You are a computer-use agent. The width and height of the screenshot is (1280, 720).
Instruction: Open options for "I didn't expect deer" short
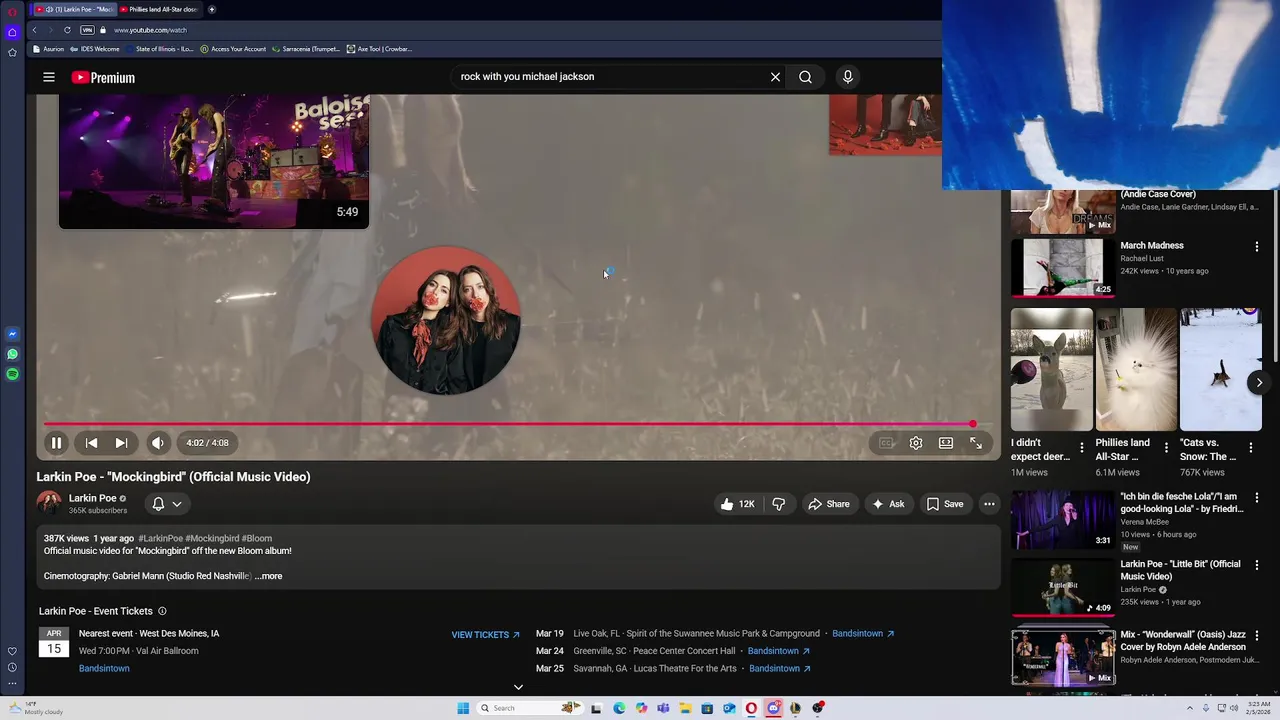1081,448
